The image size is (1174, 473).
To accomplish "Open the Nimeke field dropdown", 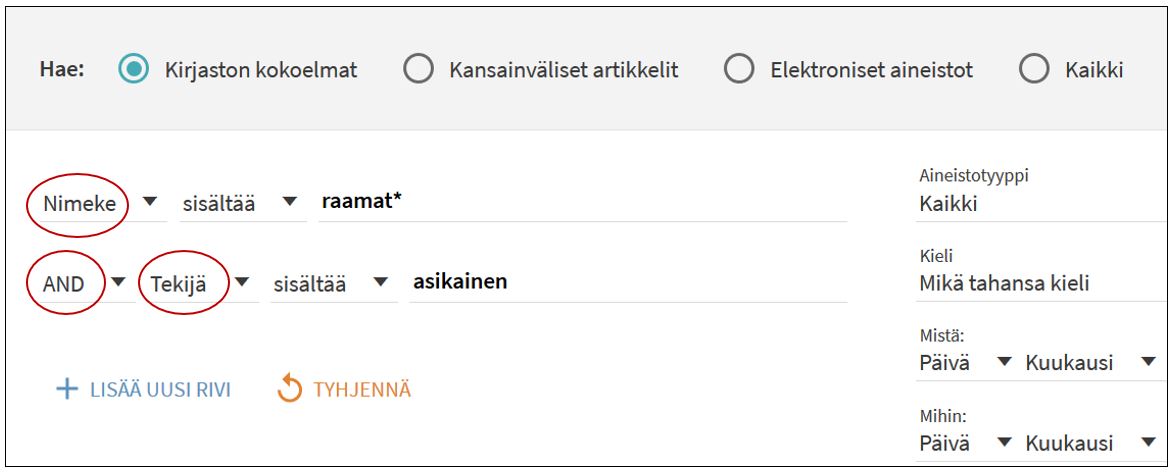I will point(150,202).
